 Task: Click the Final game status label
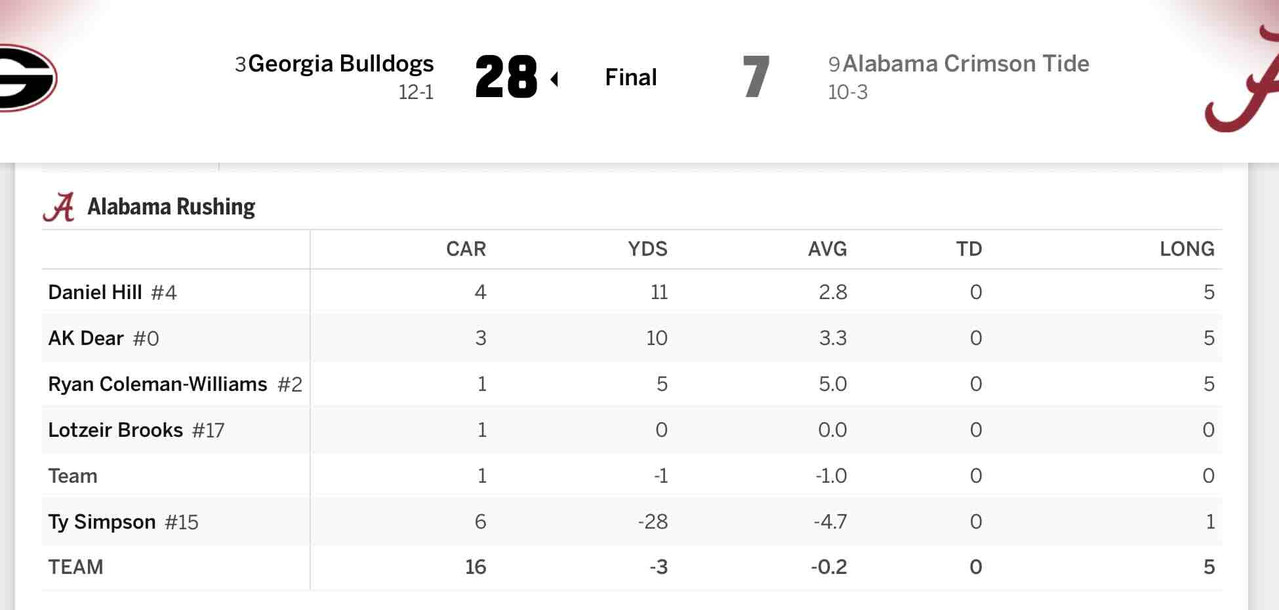tap(631, 77)
